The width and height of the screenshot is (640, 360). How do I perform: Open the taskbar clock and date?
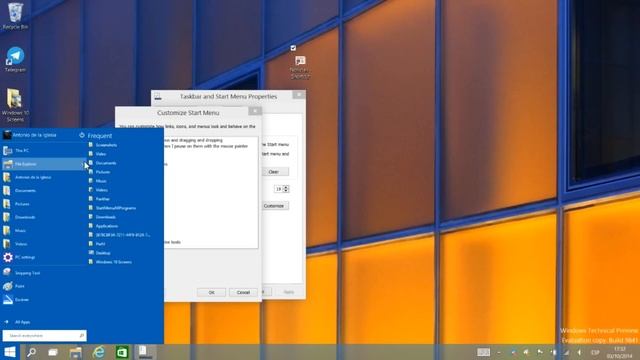pyautogui.click(x=620, y=352)
